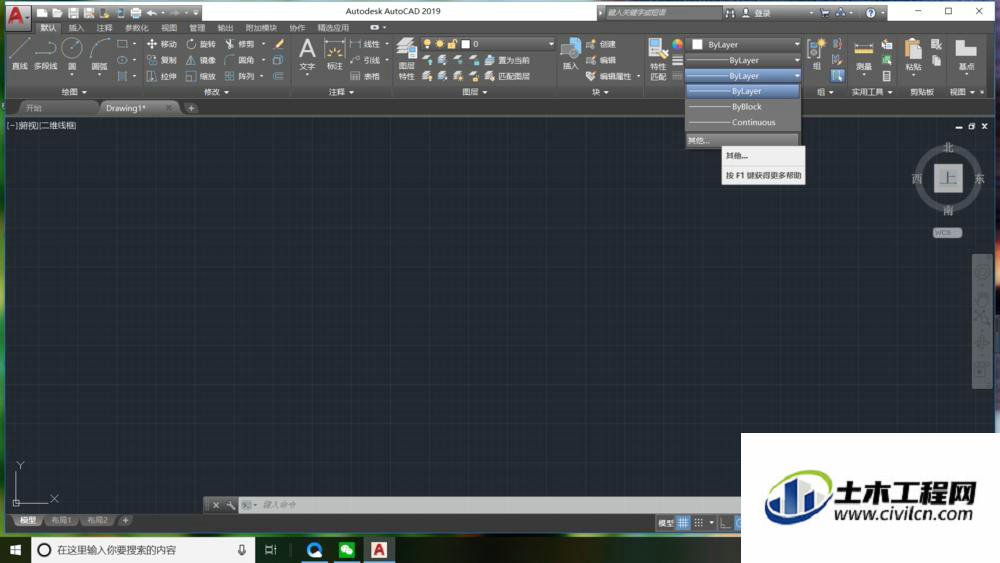1000x563 pixels.
Task: Select the Polyline (多段线) tool
Action: pyautogui.click(x=45, y=53)
